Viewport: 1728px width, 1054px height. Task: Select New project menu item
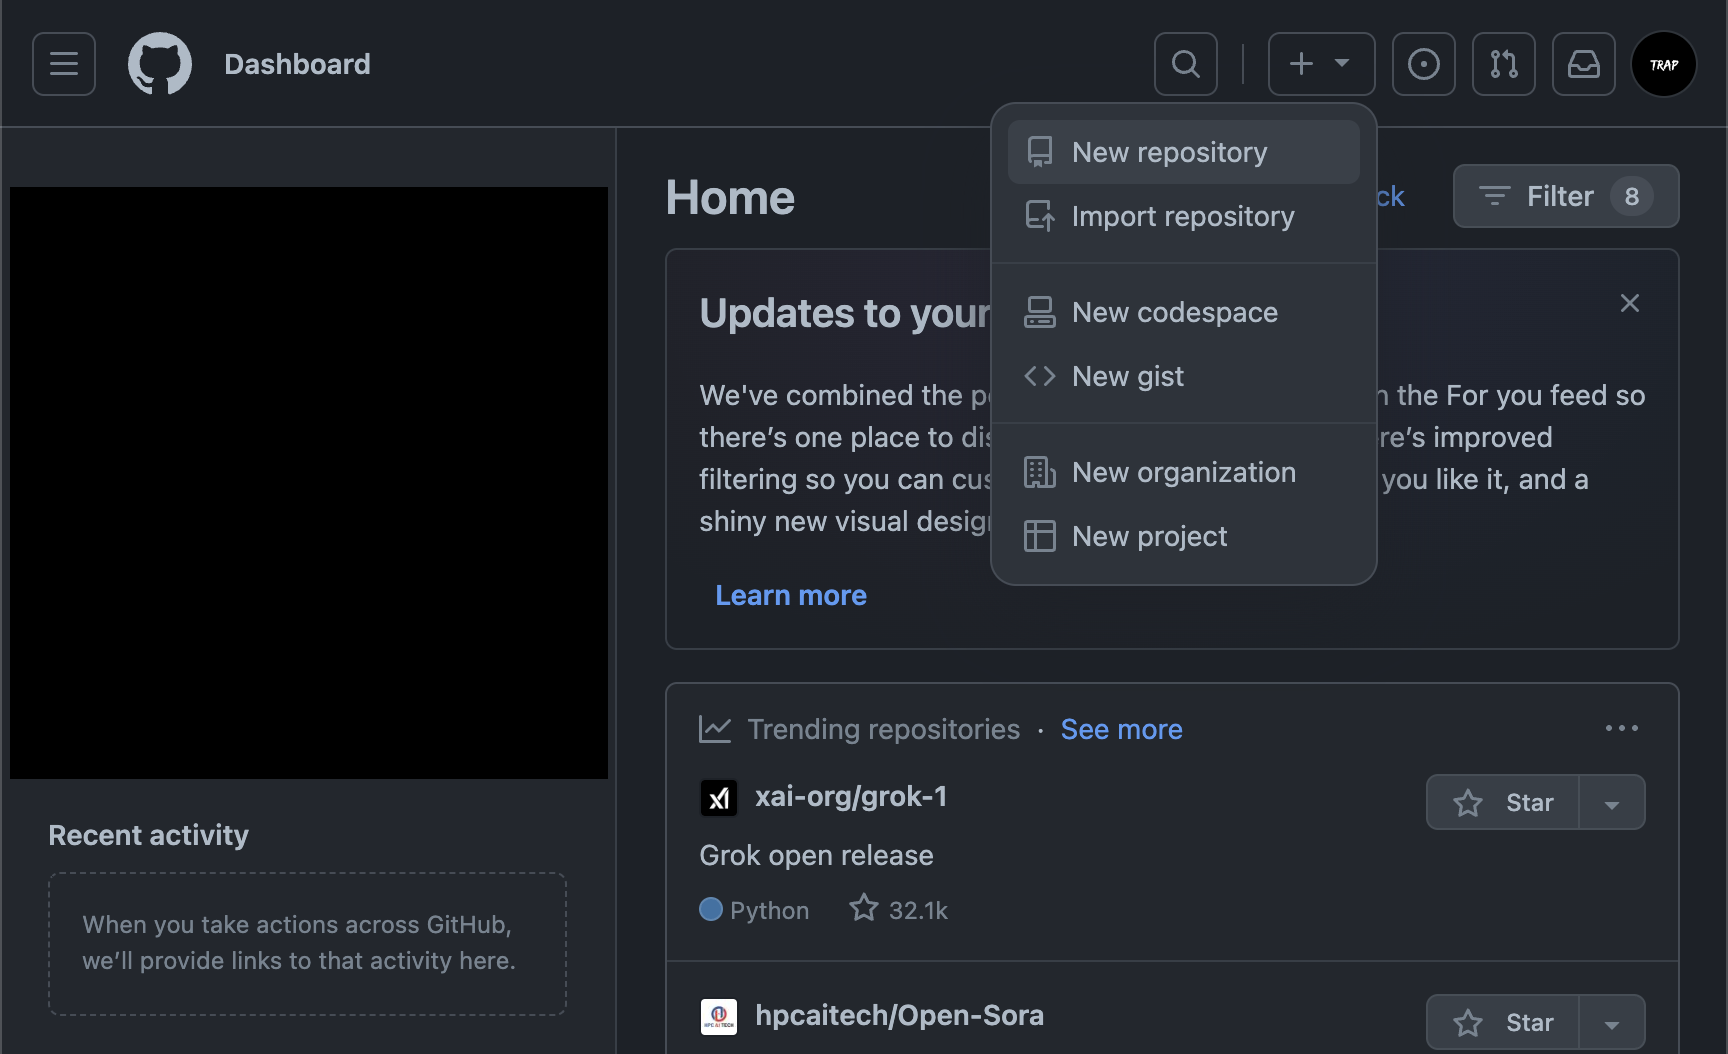[1184, 536]
